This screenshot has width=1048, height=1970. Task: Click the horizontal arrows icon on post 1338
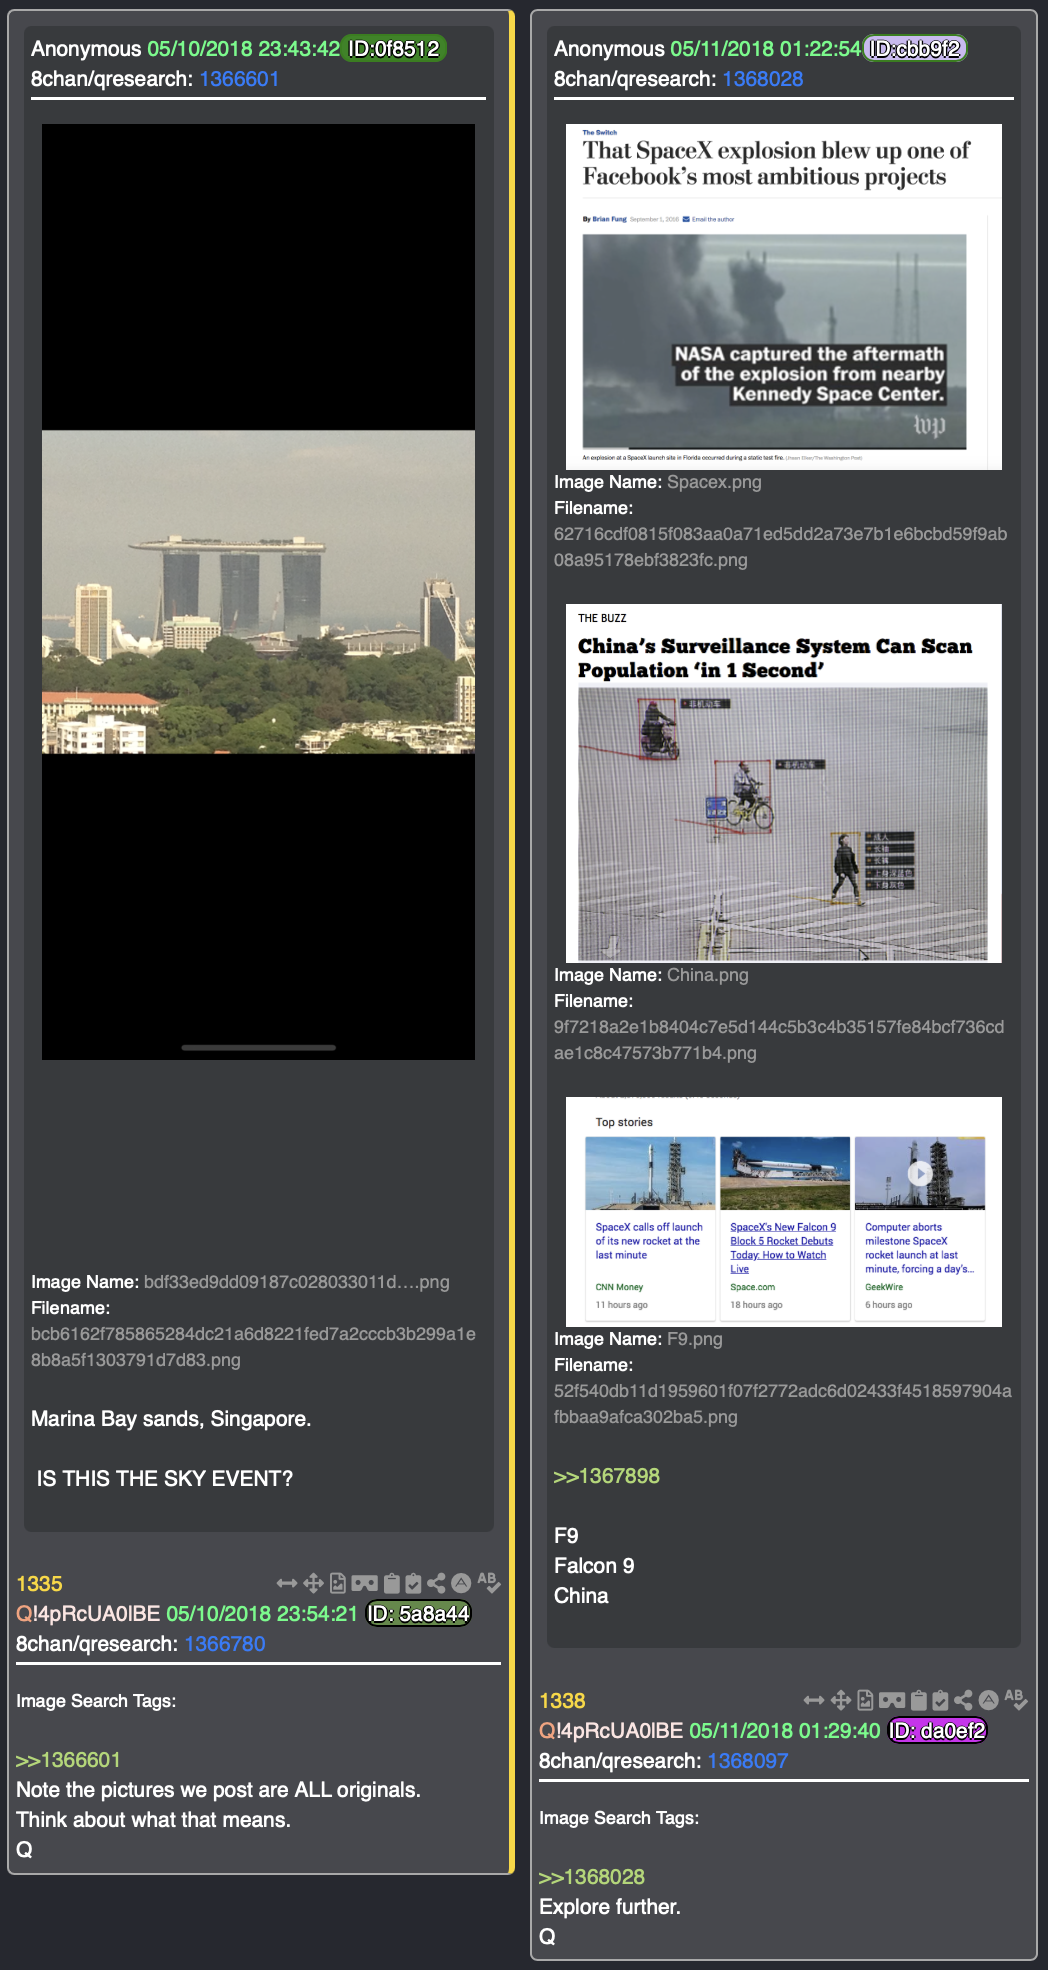point(814,1700)
